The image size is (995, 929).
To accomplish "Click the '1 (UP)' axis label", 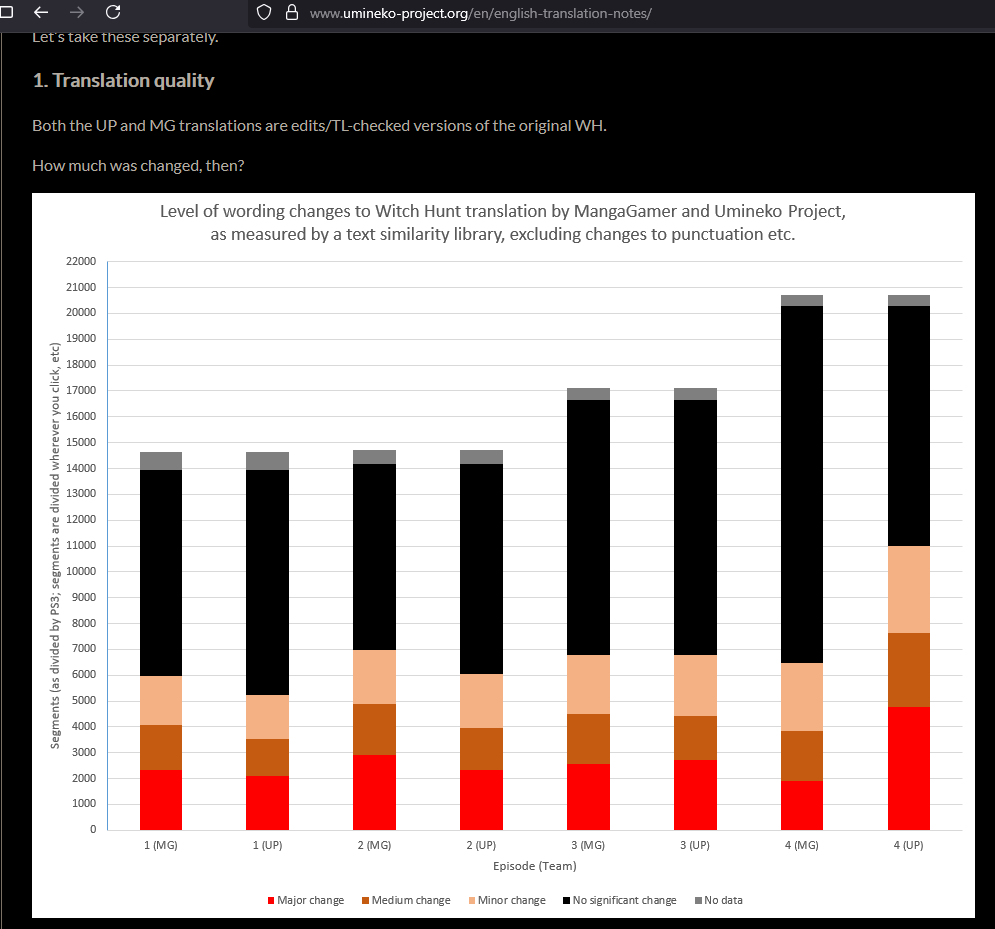I will tap(267, 845).
